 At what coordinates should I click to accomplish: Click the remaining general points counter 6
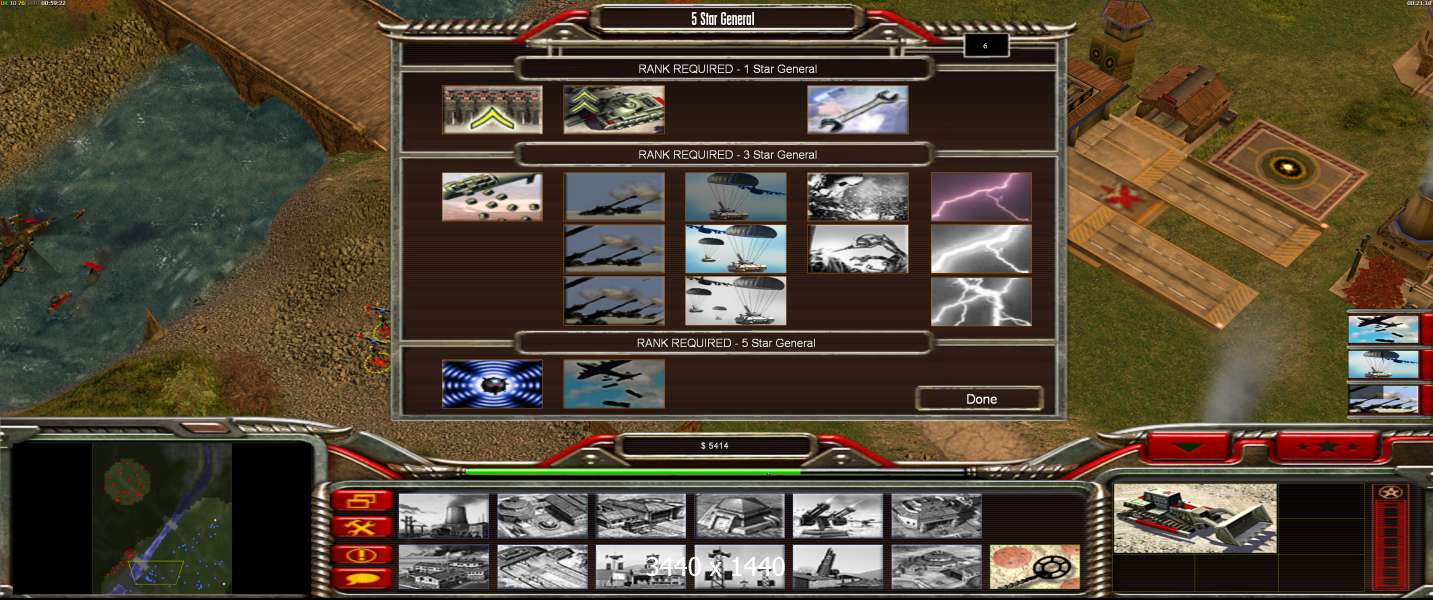tap(986, 45)
